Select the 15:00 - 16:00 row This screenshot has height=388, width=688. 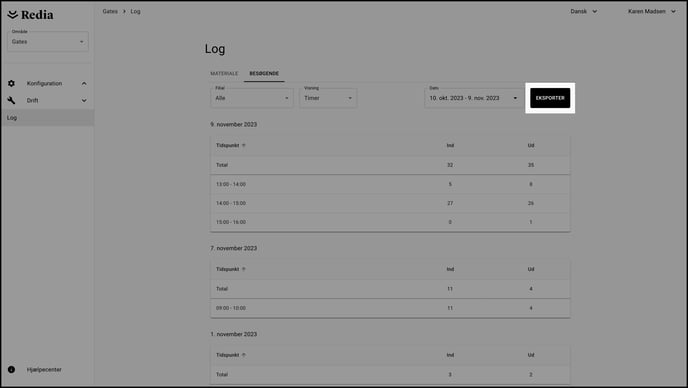(x=390, y=222)
